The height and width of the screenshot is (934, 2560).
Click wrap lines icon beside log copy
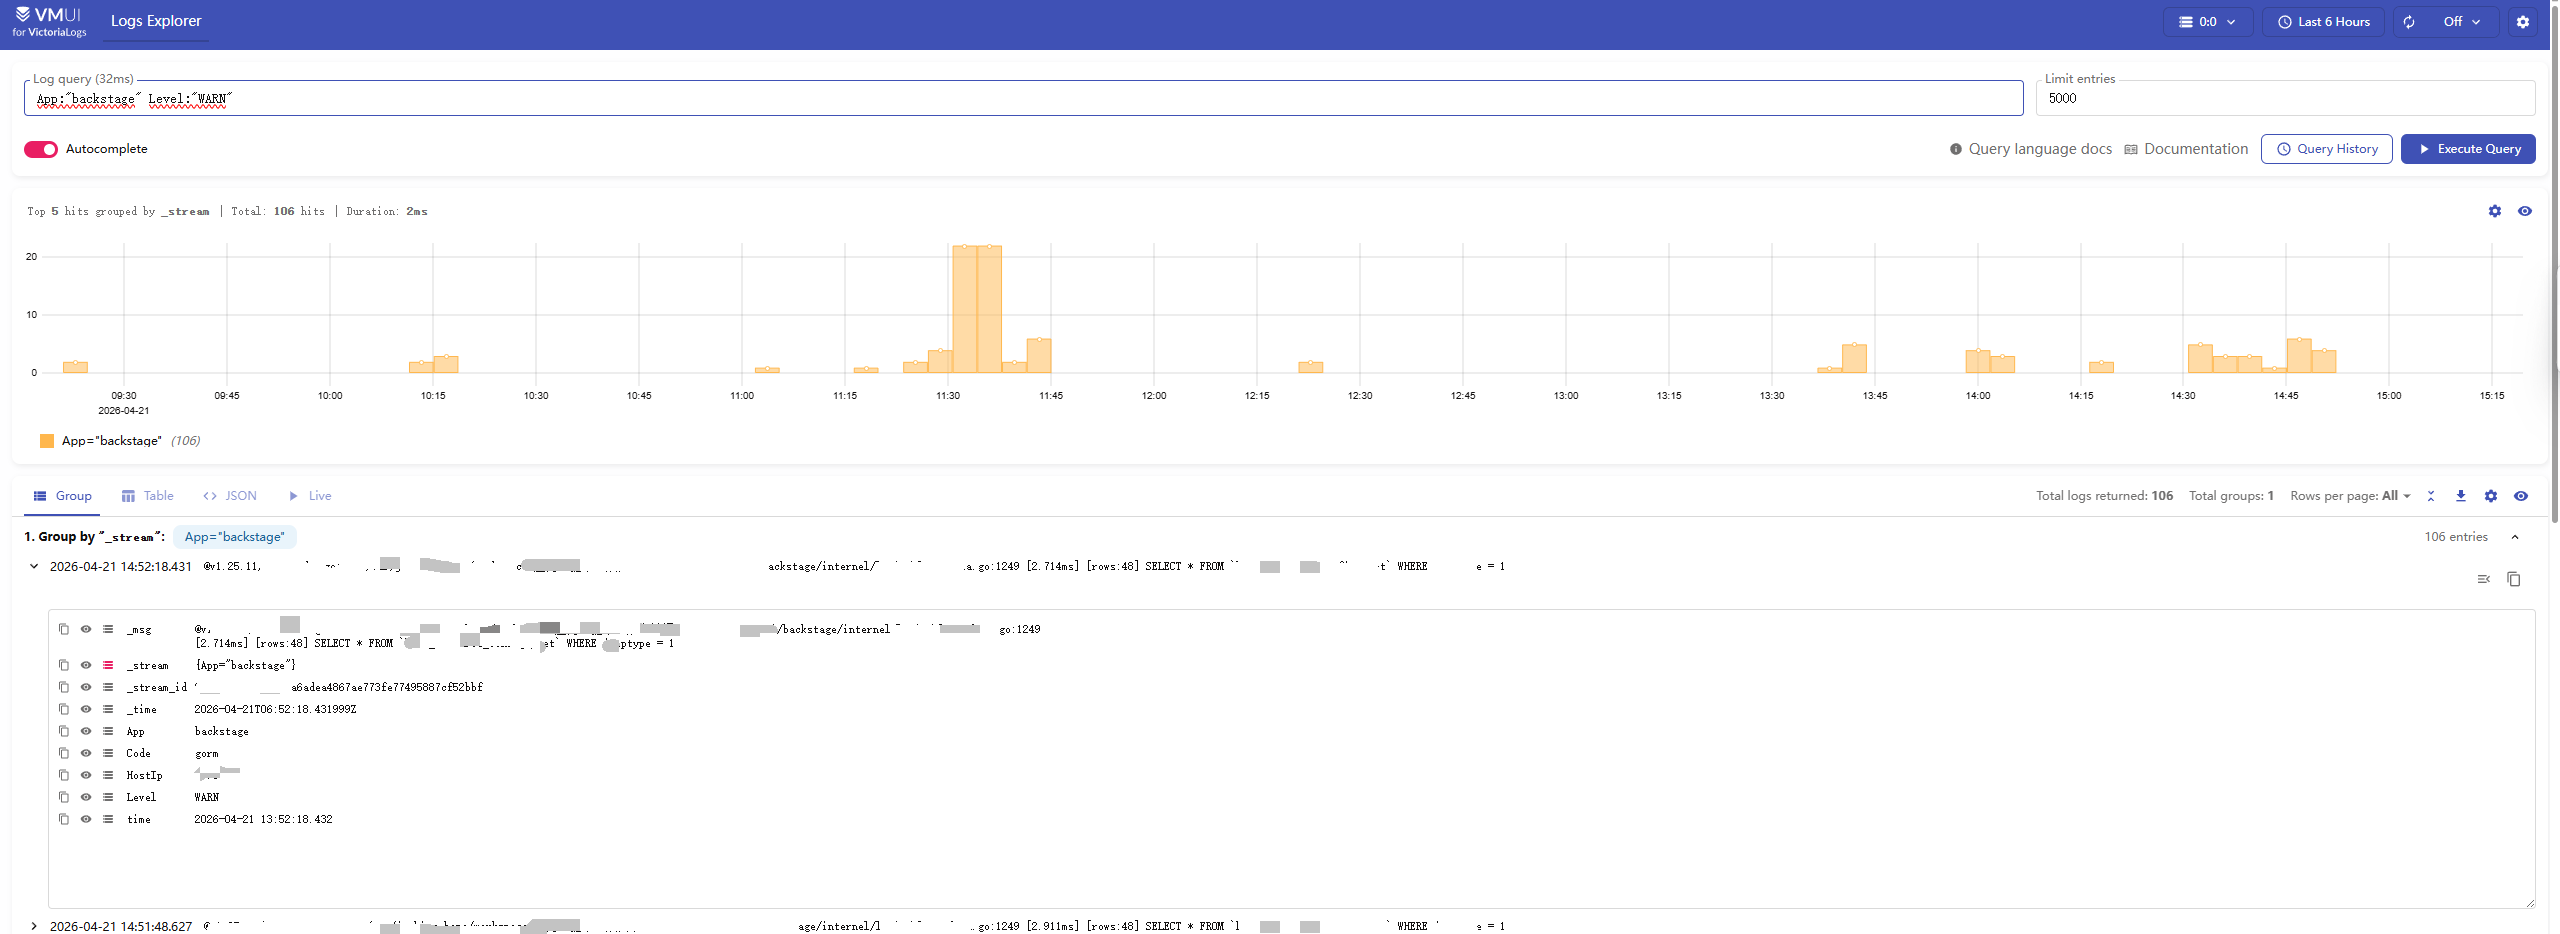pos(2483,579)
